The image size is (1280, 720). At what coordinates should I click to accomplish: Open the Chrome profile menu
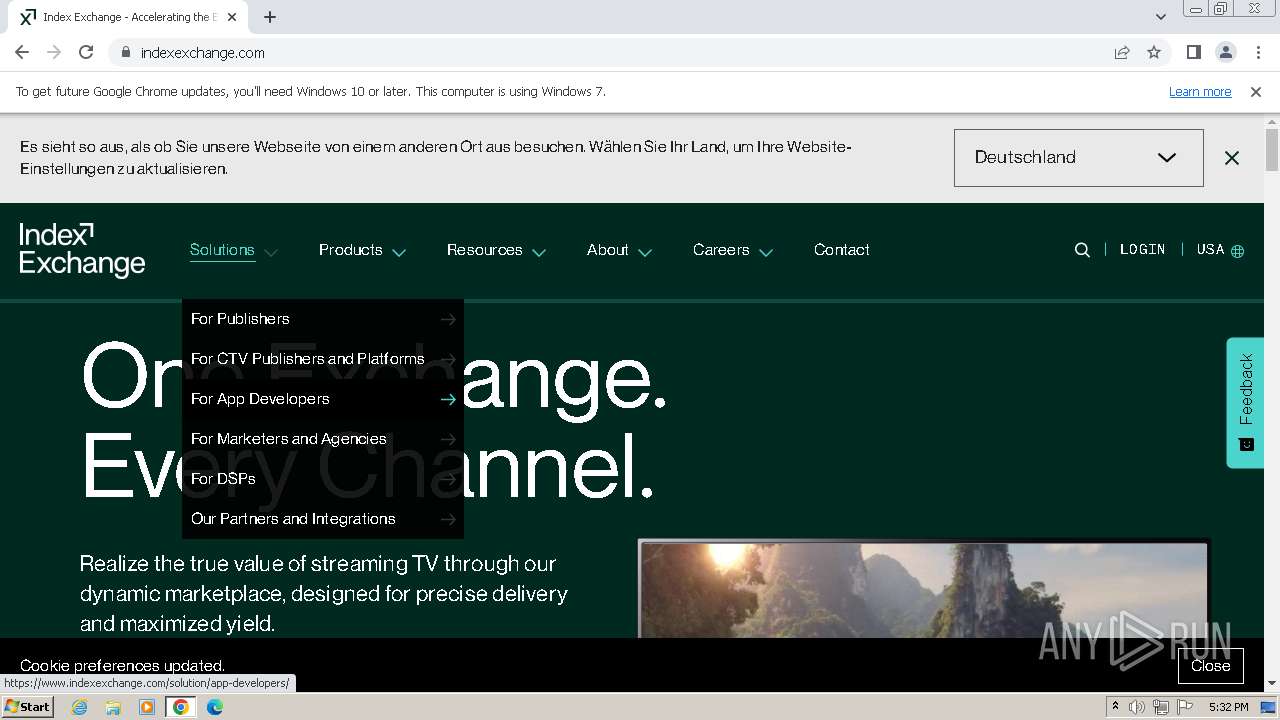pos(1225,52)
